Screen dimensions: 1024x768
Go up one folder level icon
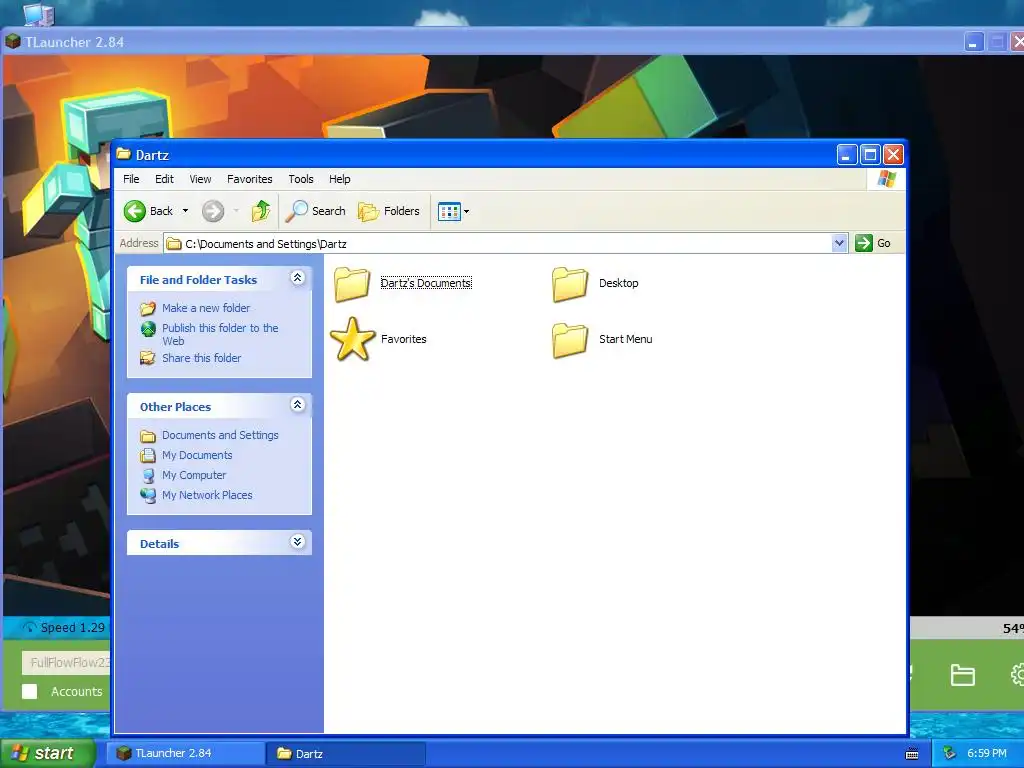261,211
